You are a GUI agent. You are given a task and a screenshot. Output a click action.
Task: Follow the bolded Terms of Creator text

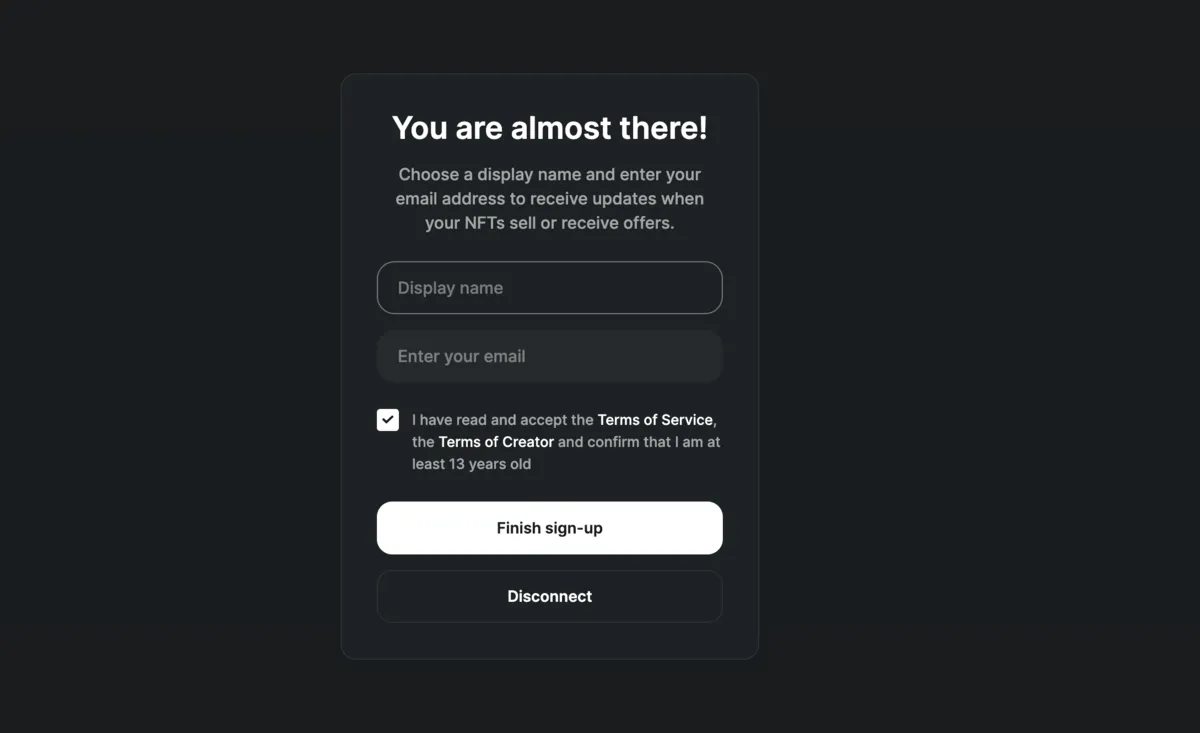click(x=496, y=442)
